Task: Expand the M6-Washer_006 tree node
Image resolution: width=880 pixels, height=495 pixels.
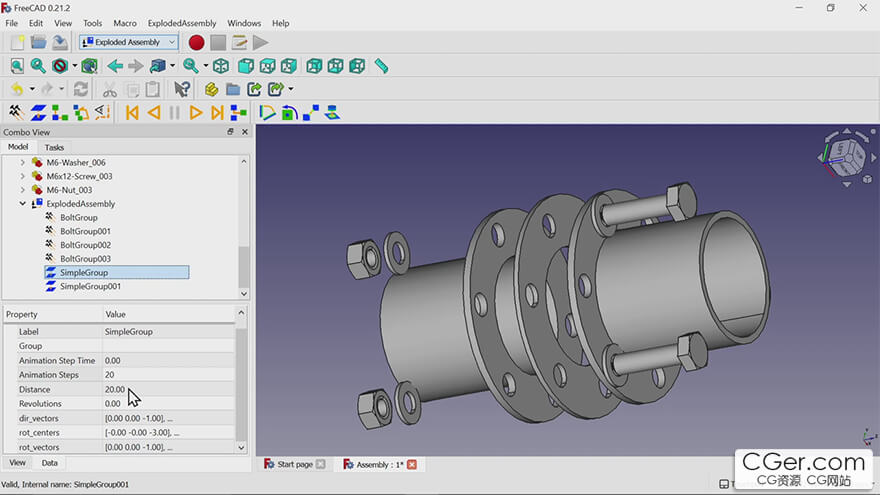Action: click(x=22, y=162)
